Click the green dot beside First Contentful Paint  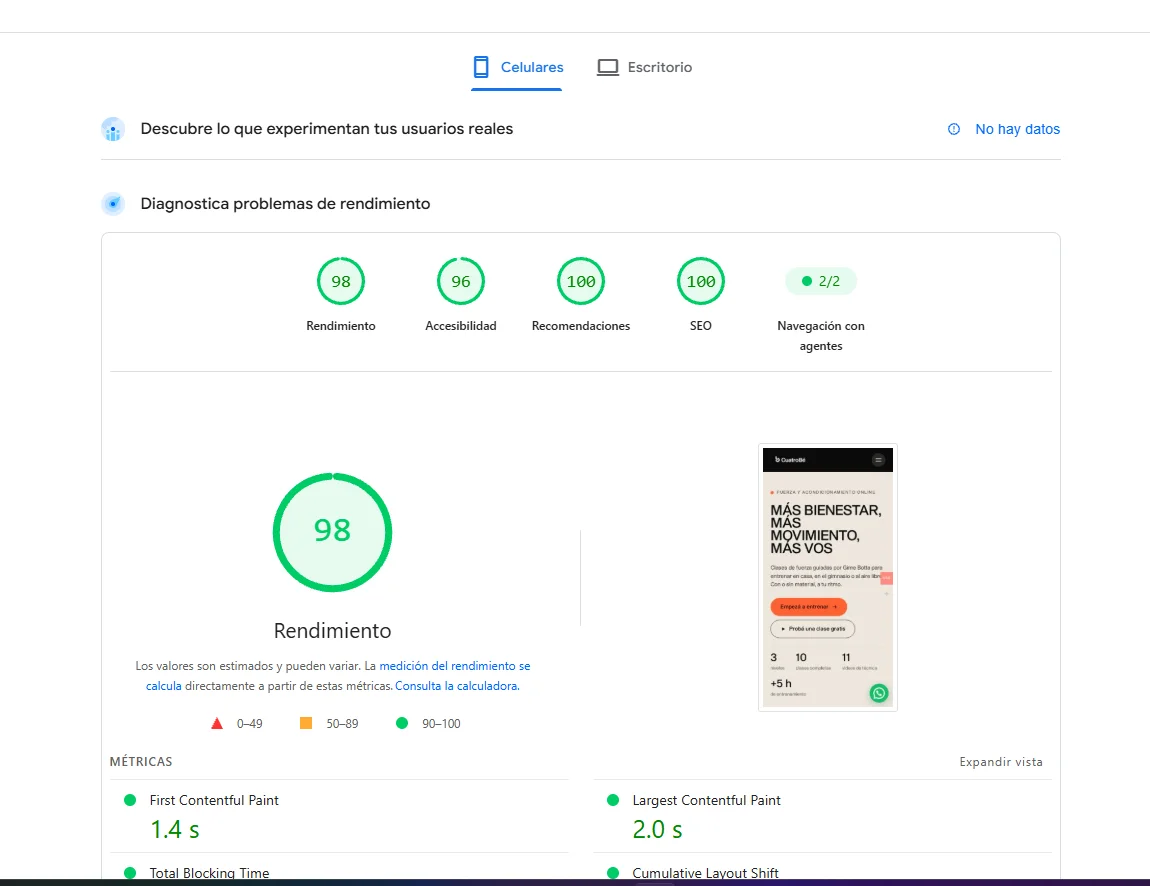(130, 800)
